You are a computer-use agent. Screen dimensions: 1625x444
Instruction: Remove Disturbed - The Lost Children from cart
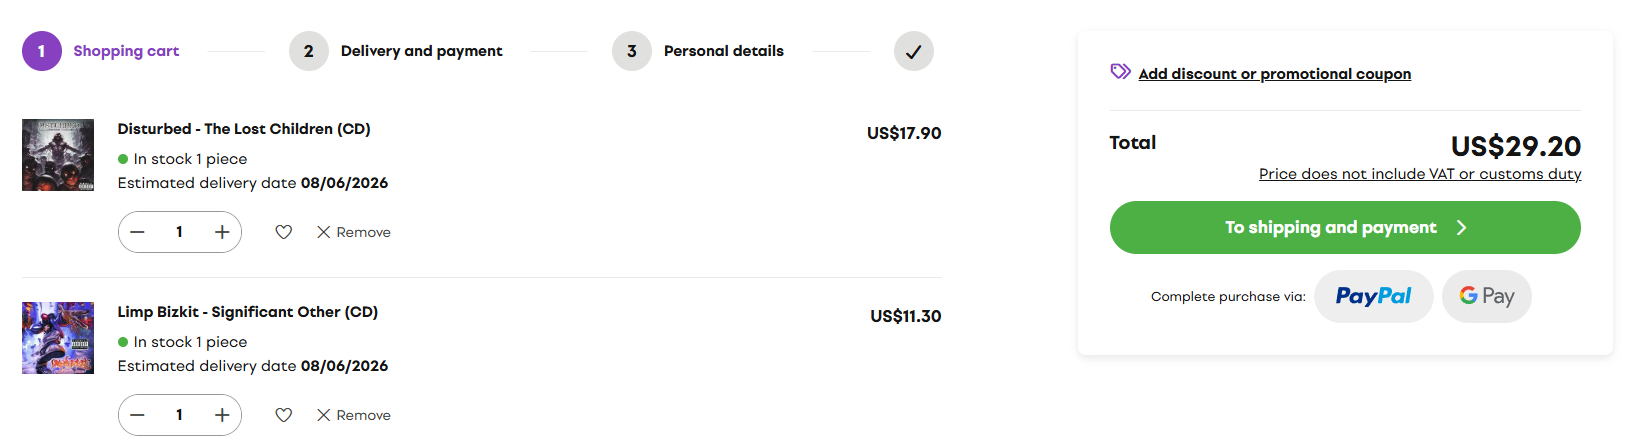click(354, 232)
